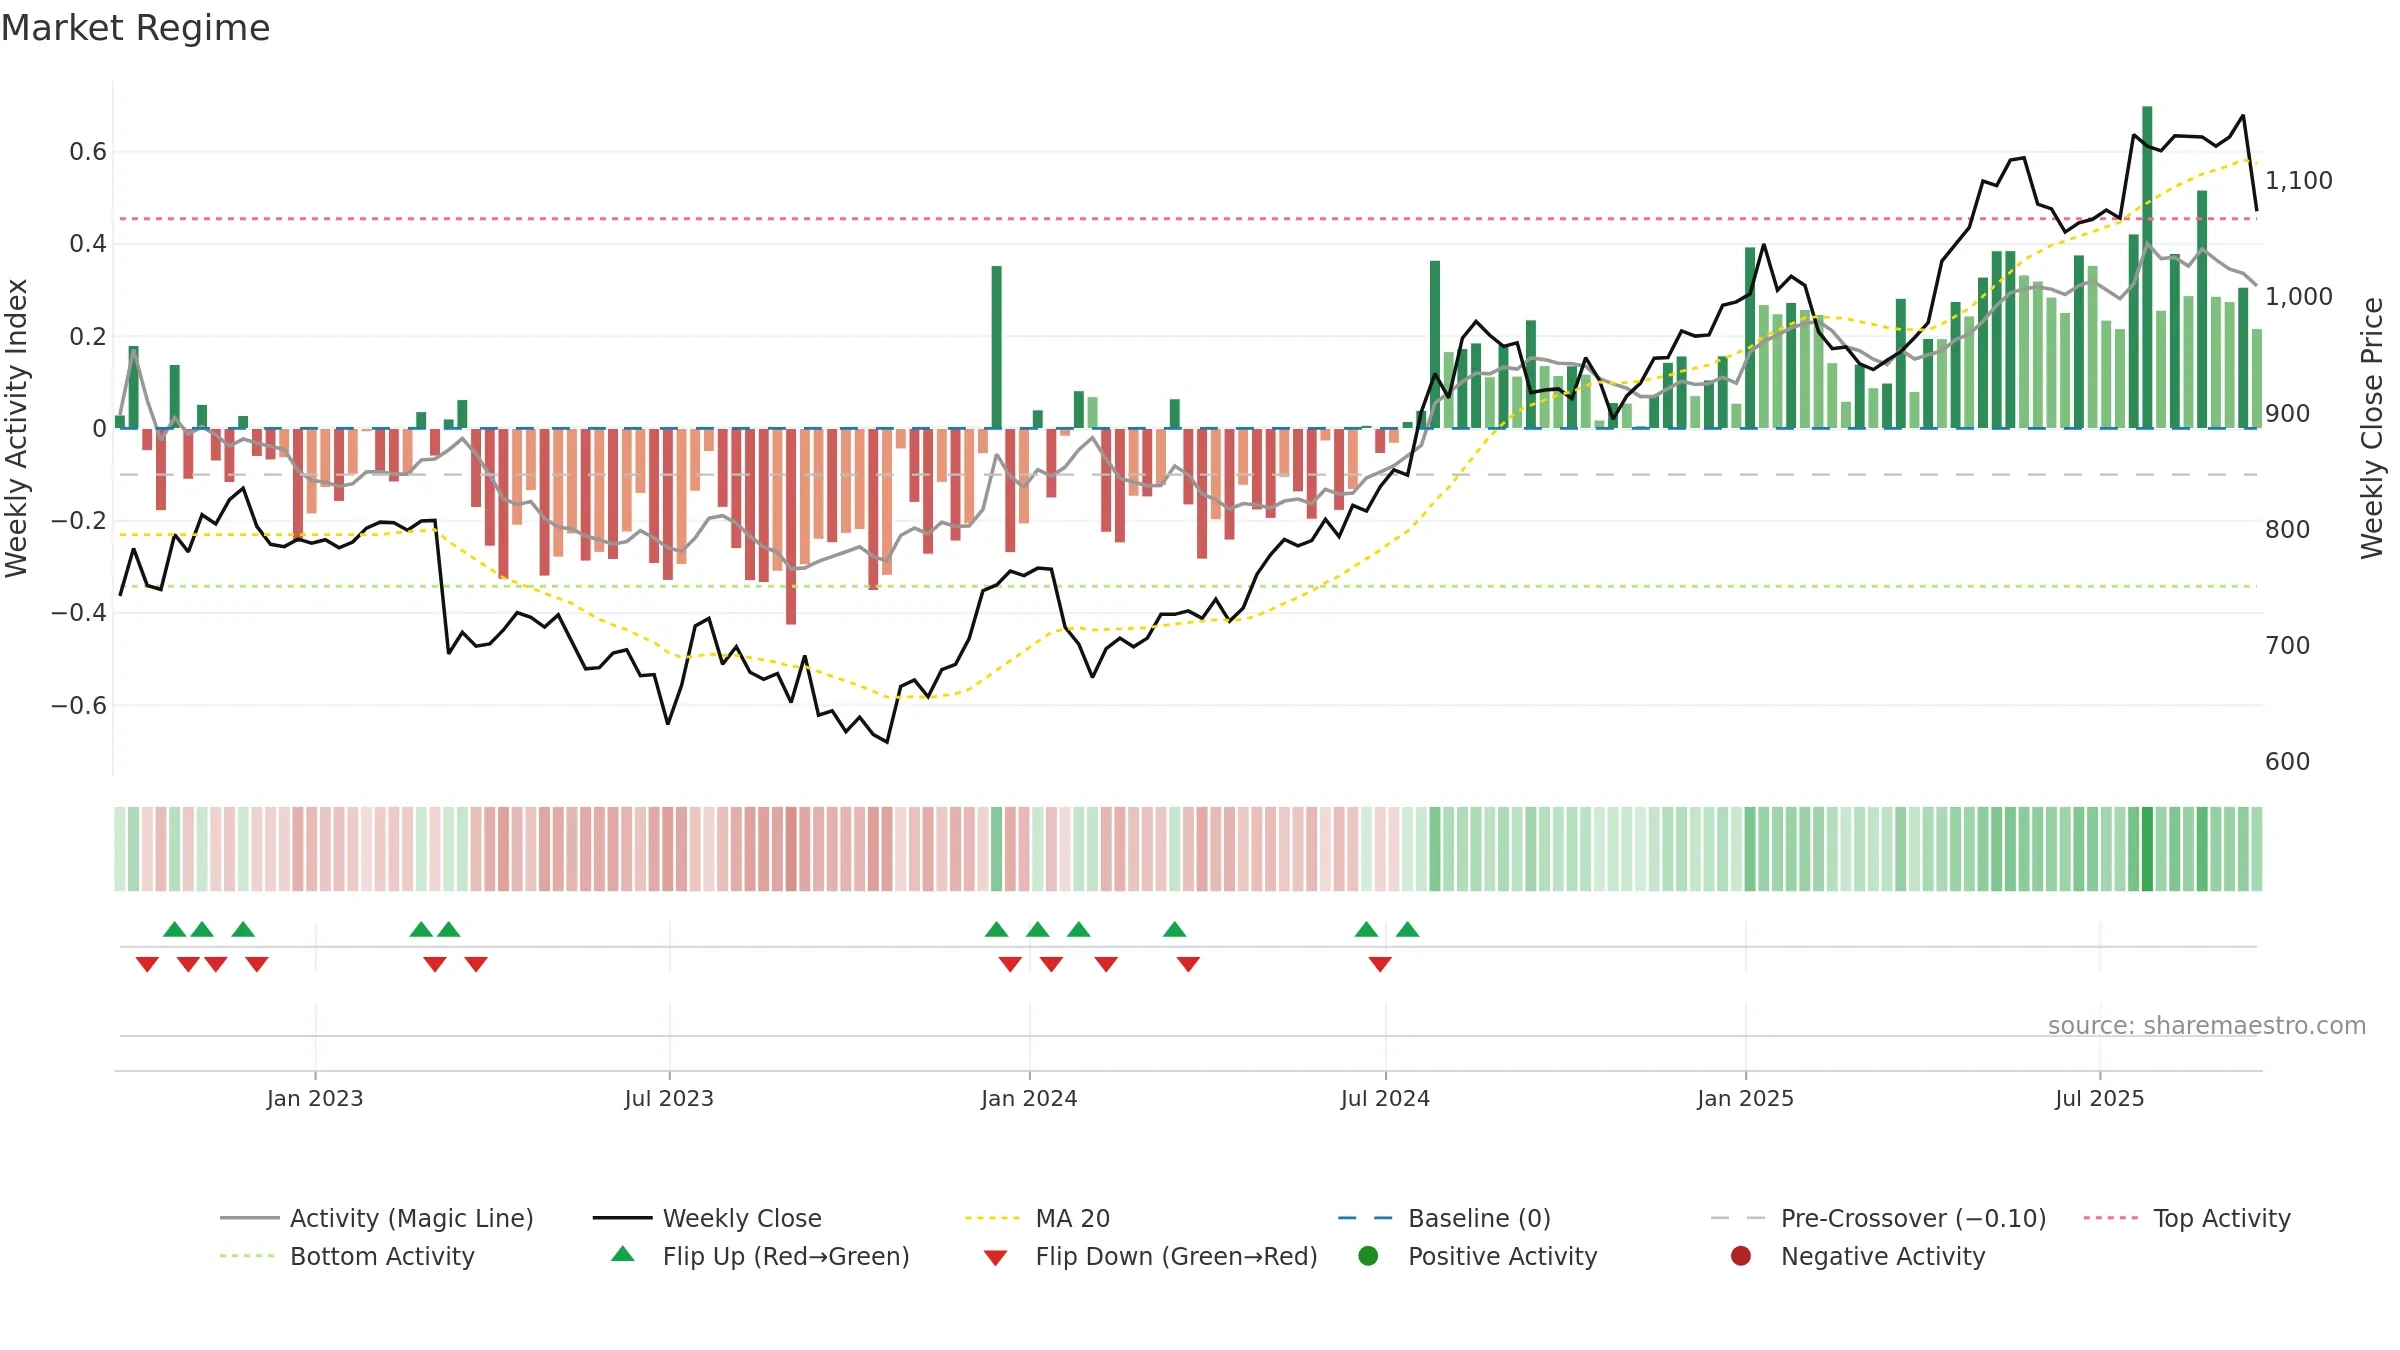
Task: Click the Jan 2024 x-axis label
Action: pyautogui.click(x=1029, y=1098)
